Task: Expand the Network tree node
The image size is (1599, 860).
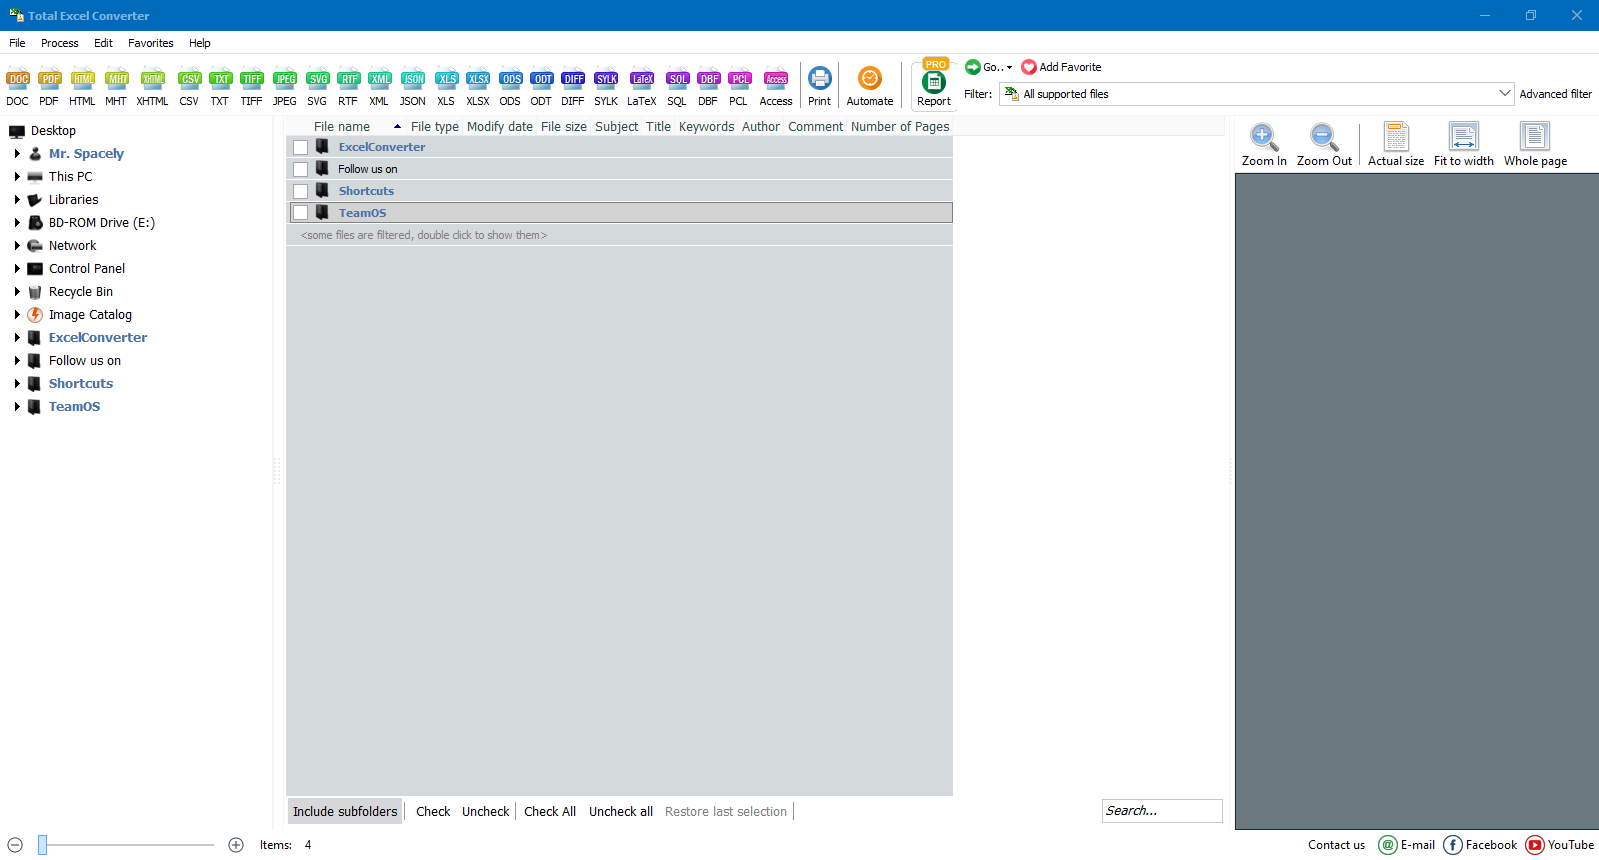Action: pyautogui.click(x=17, y=246)
